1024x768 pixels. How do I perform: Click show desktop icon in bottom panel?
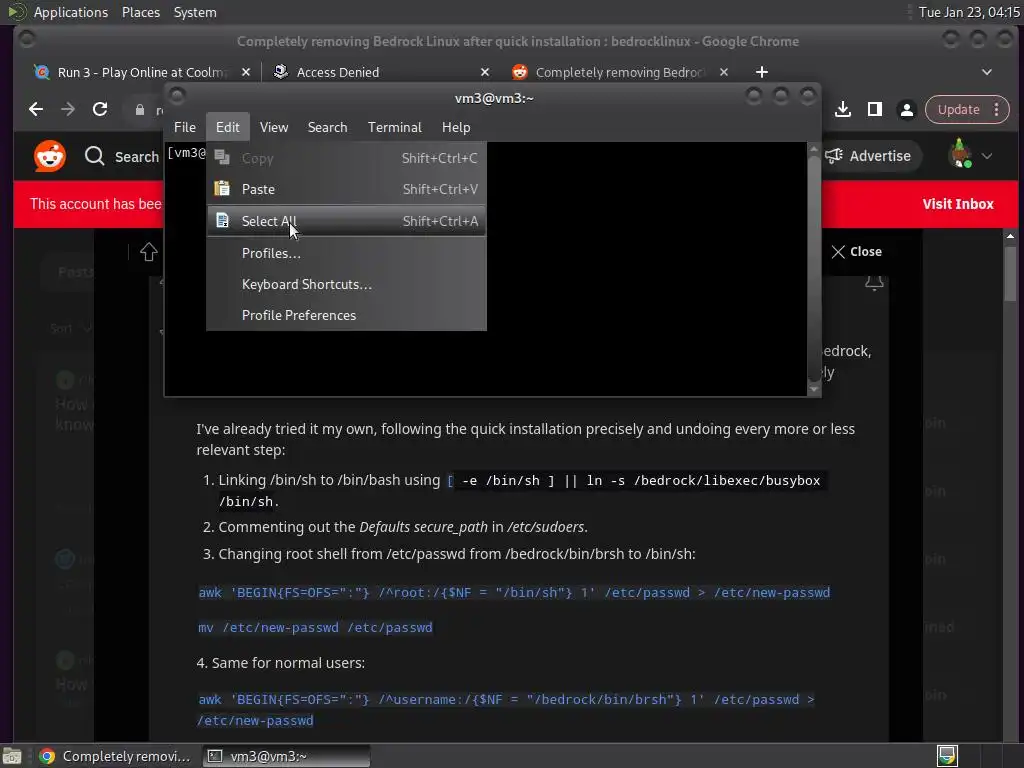[x=12, y=756]
